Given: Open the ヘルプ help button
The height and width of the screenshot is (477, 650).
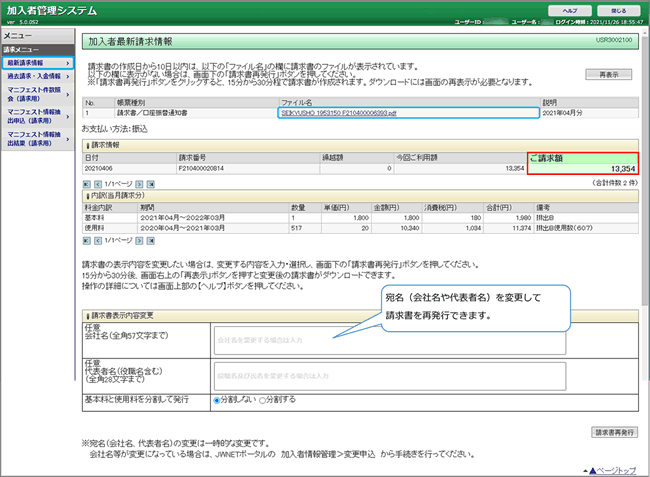Looking at the screenshot, I should [x=570, y=11].
